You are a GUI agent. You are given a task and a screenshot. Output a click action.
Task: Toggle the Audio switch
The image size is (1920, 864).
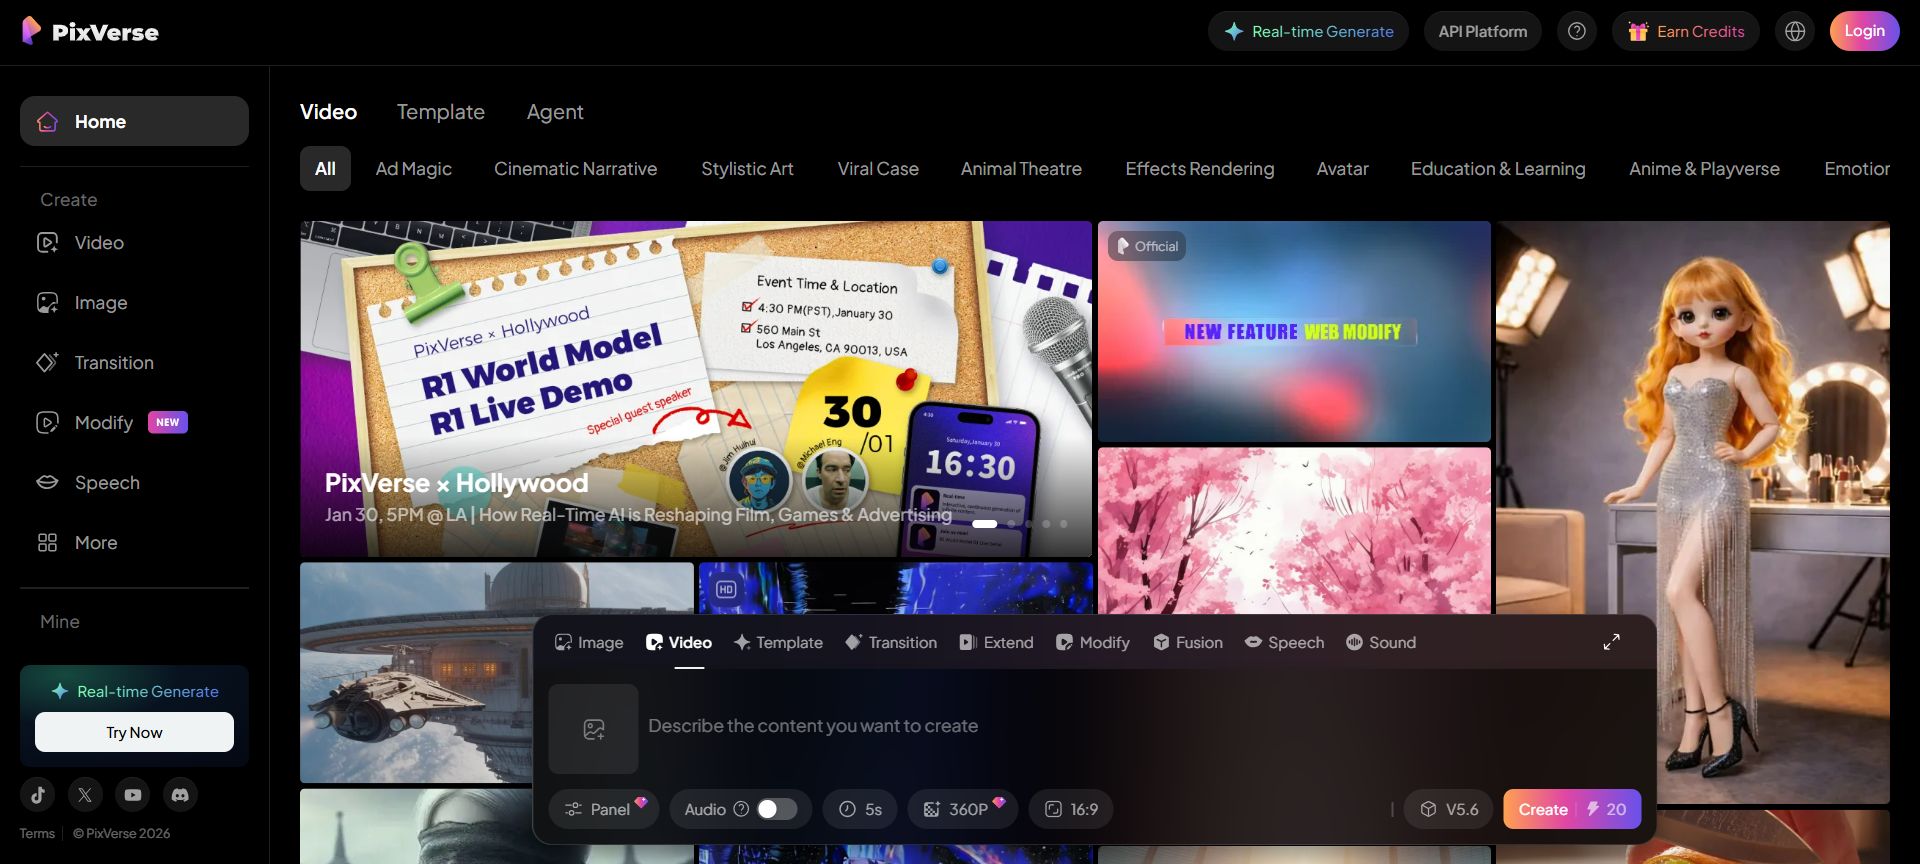pos(777,809)
